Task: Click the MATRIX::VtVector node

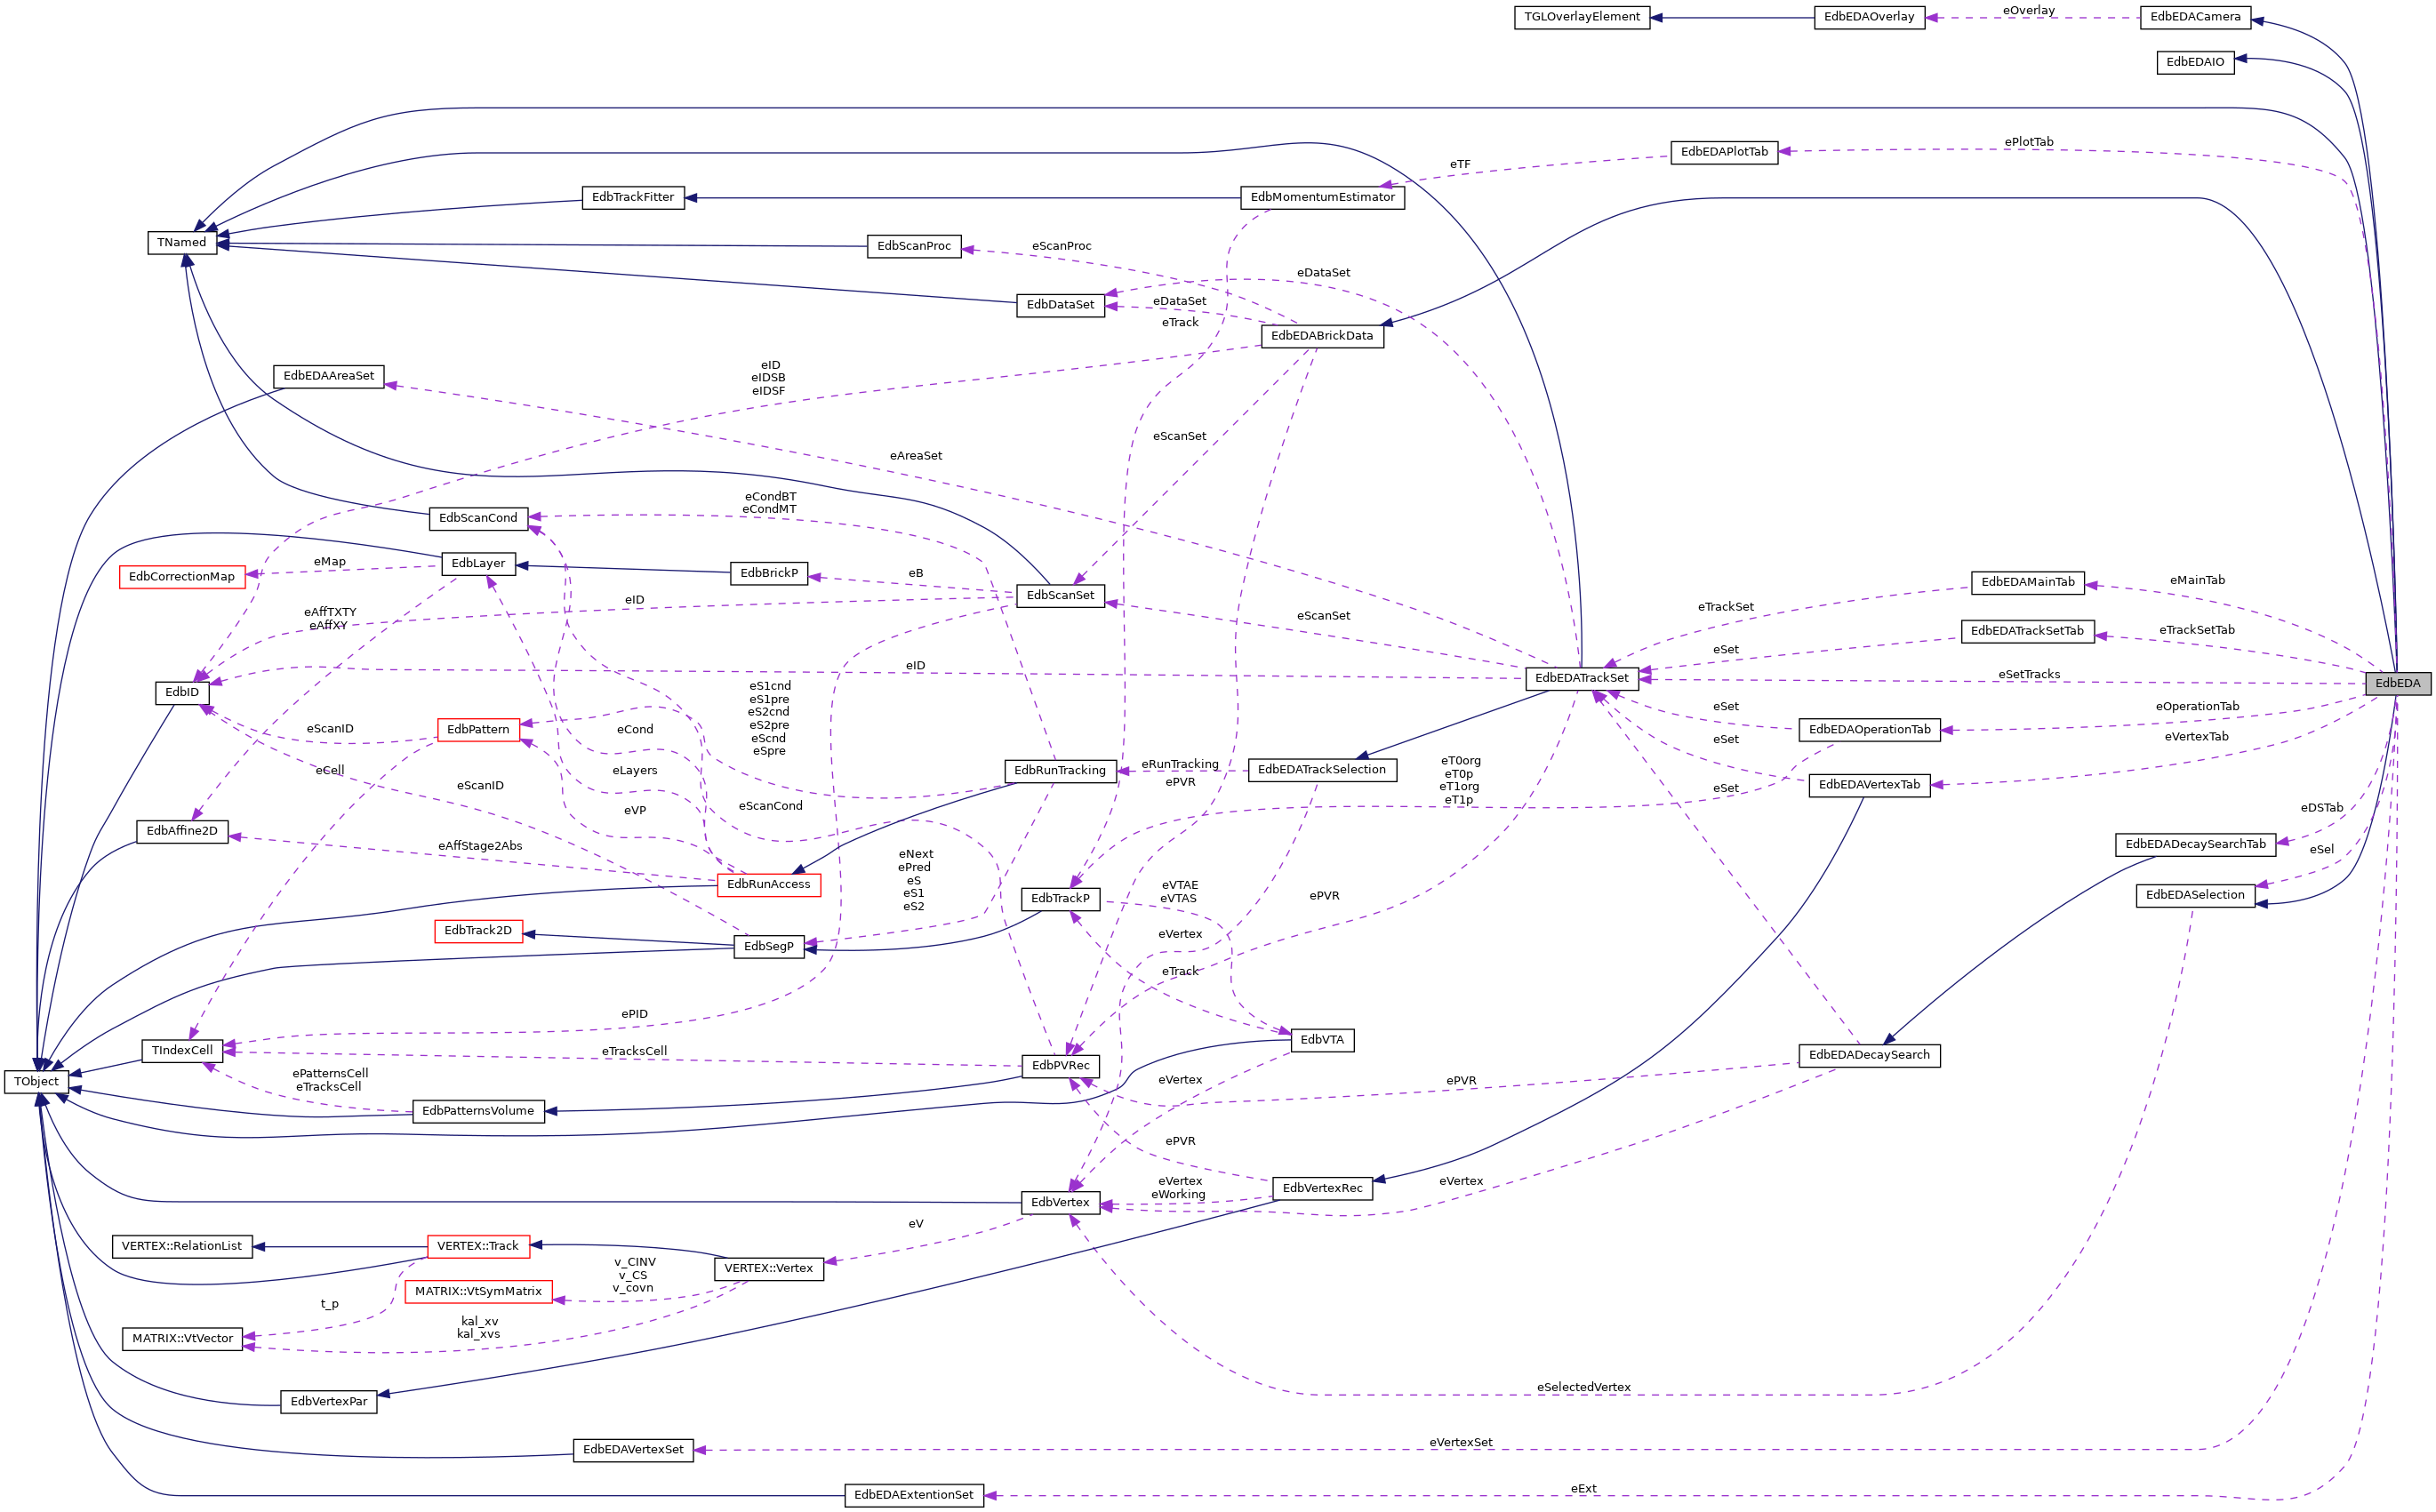Action: pyautogui.click(x=182, y=1339)
